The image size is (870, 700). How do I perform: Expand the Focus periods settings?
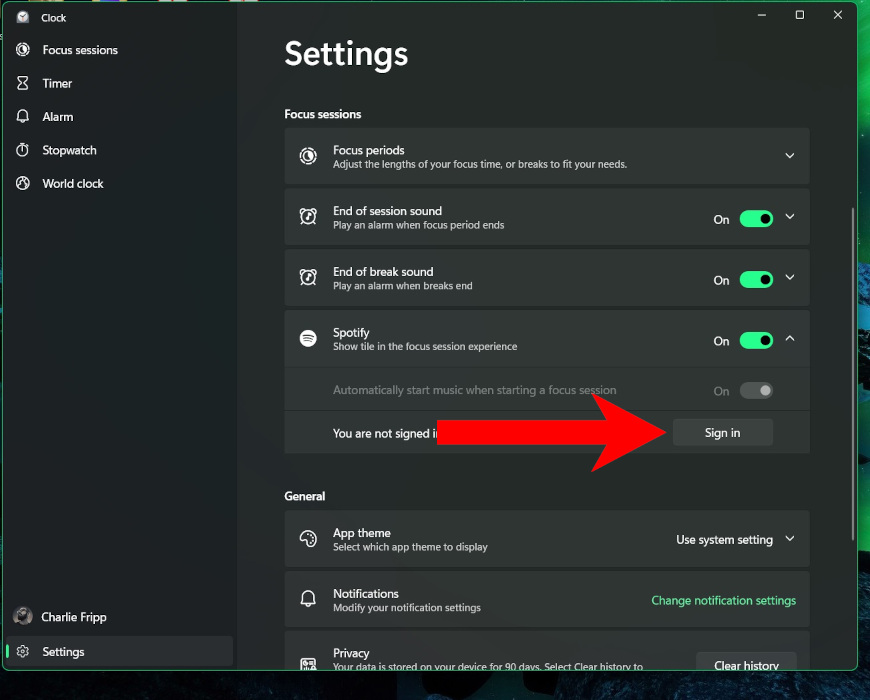pos(791,156)
